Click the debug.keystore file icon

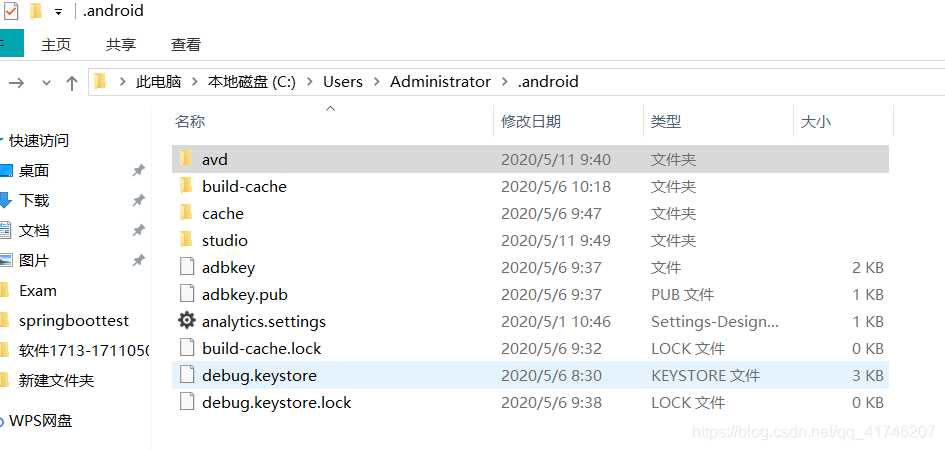click(186, 375)
